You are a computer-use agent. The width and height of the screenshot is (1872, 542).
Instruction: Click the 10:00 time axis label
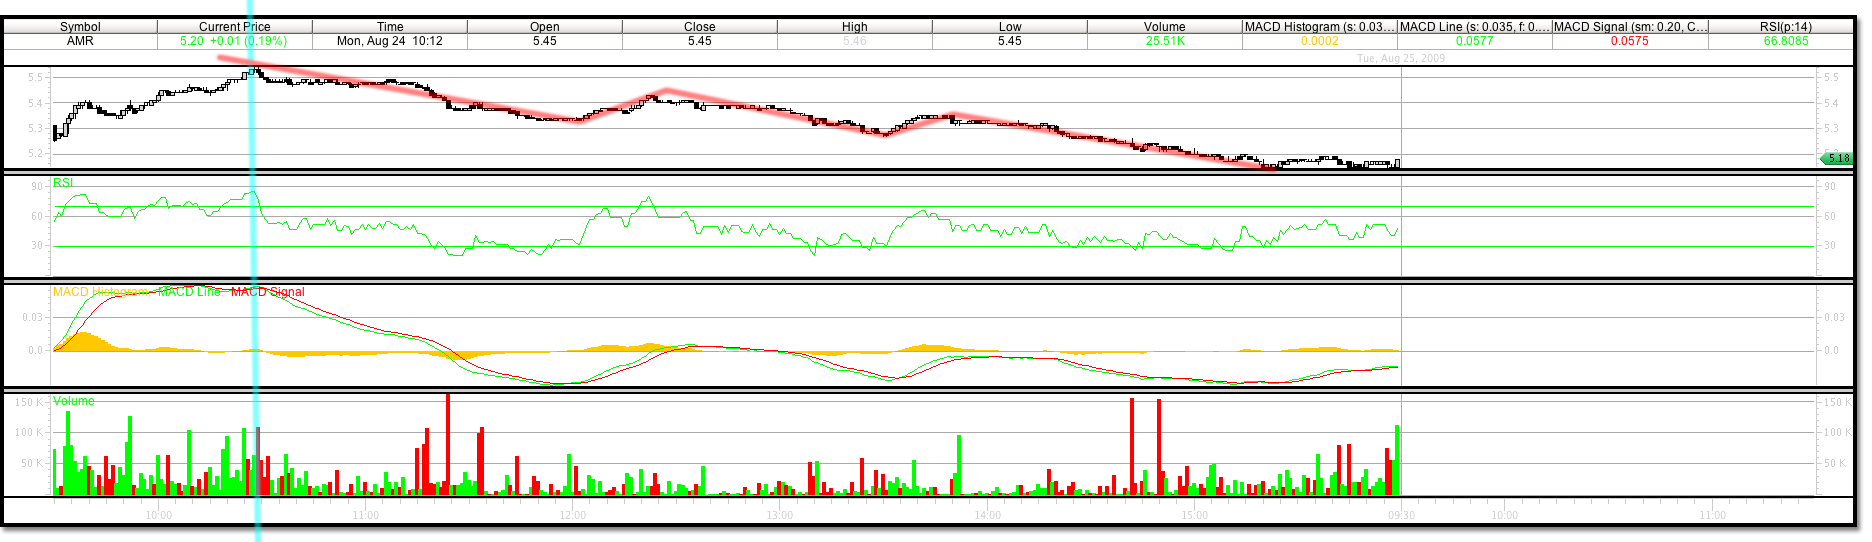click(x=158, y=515)
